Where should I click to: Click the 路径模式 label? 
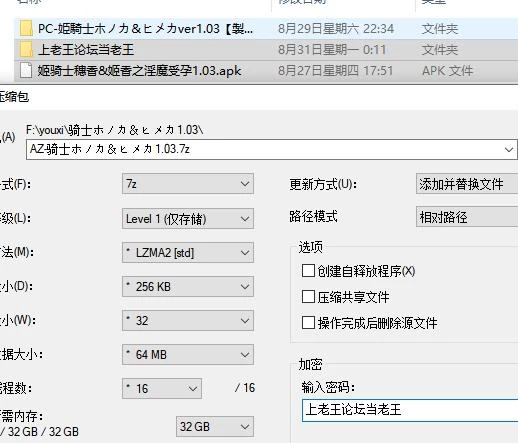tap(313, 217)
